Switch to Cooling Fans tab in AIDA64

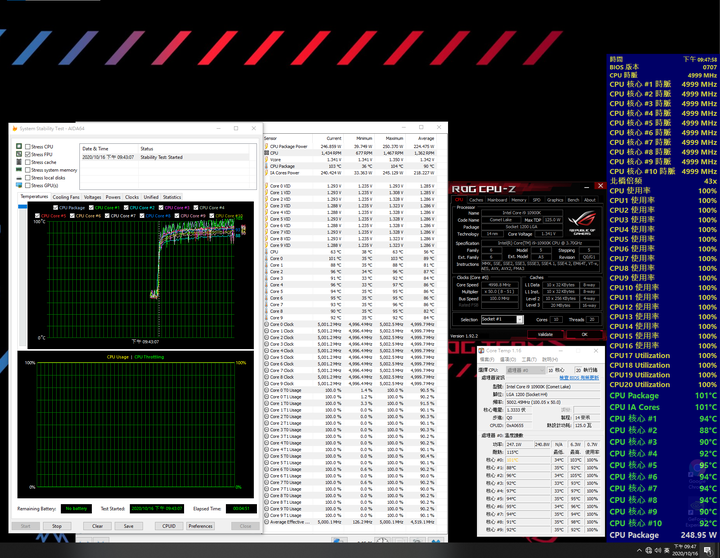pyautogui.click(x=66, y=197)
